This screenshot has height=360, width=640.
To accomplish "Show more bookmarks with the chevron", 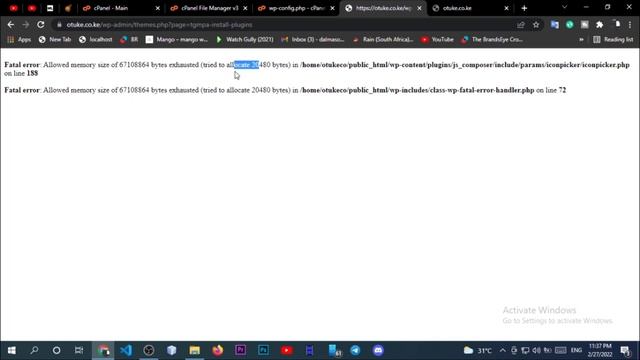I will point(581,40).
